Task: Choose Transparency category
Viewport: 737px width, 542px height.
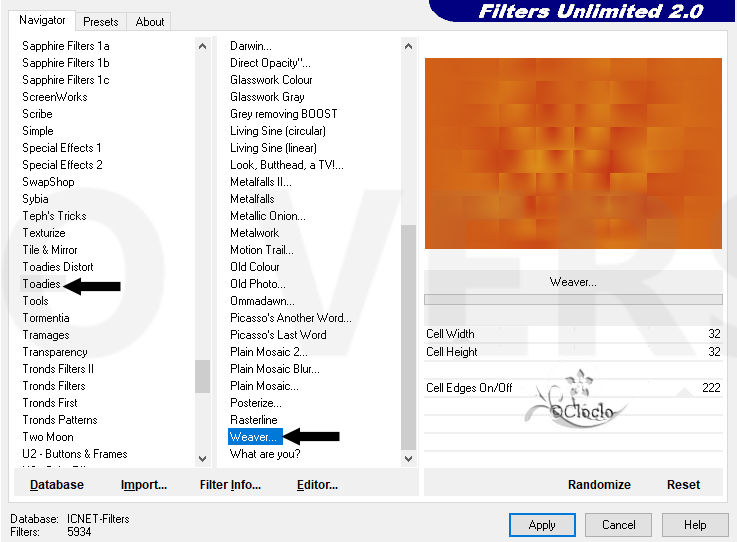Action: (x=55, y=352)
